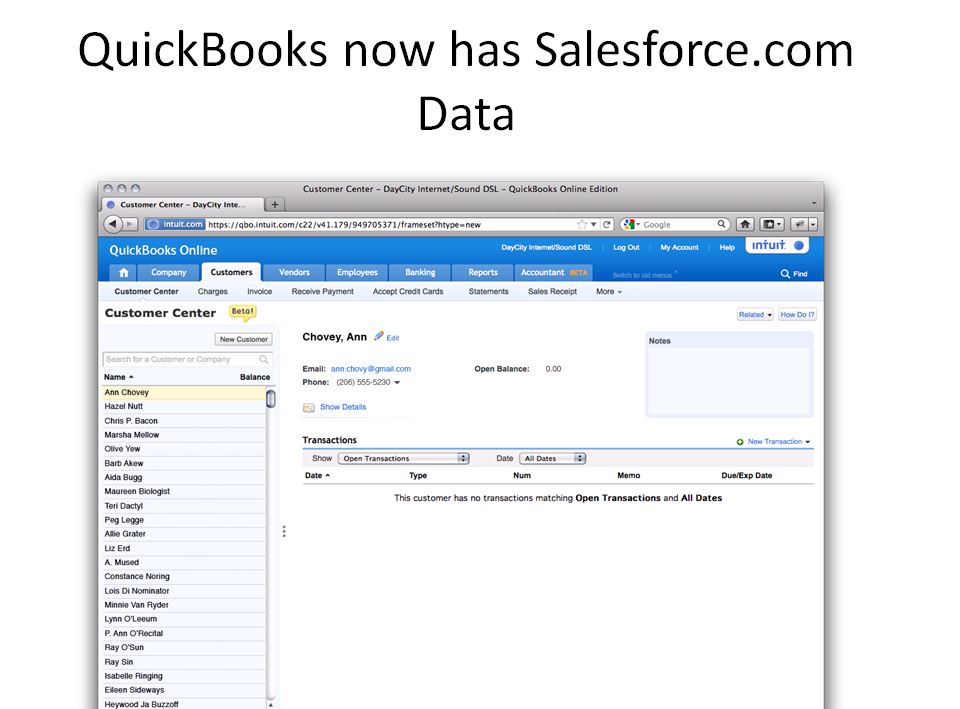Image resolution: width=960 pixels, height=709 pixels.
Task: Click Switch to old menus link
Action: tap(642, 276)
